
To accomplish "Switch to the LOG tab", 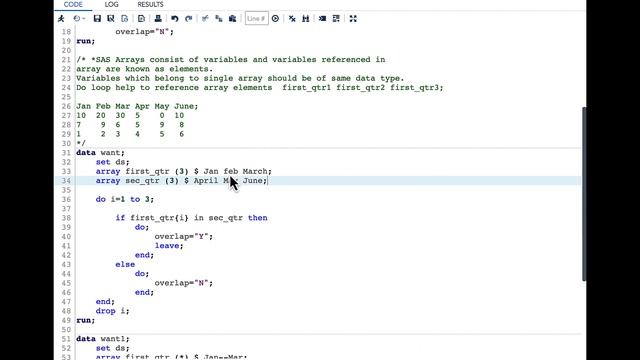I will pos(111,4).
